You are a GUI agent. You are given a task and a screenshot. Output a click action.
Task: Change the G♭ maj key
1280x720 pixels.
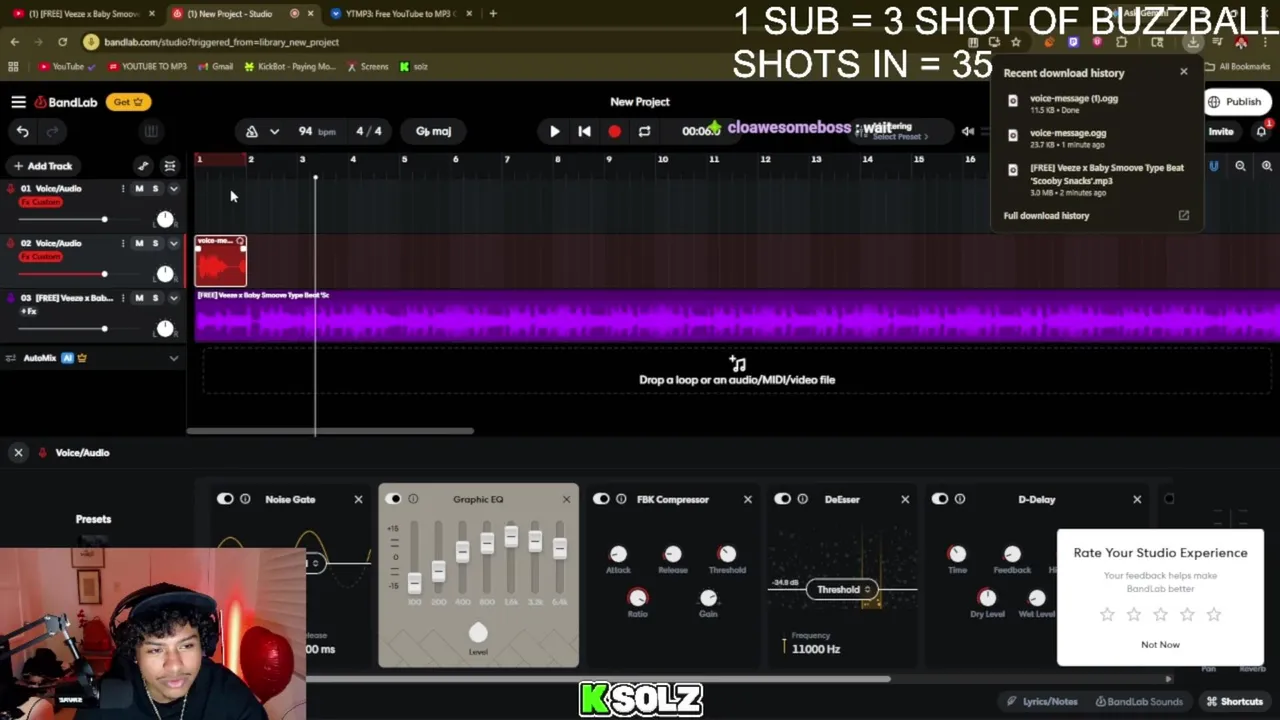(433, 131)
